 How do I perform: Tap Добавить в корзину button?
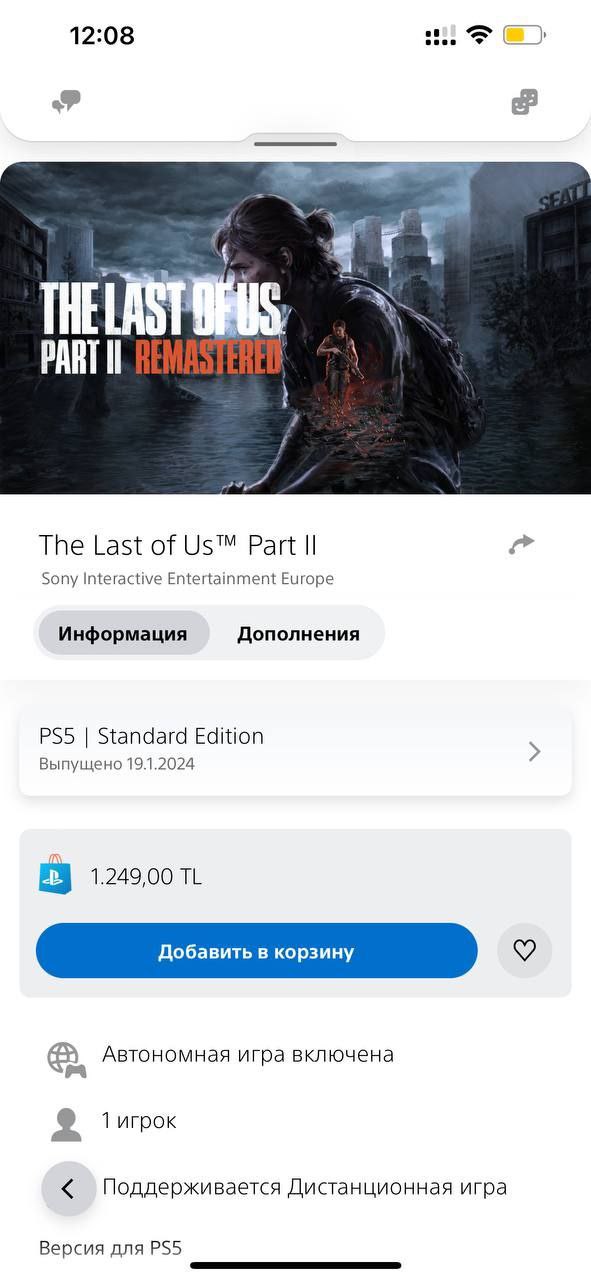coord(257,950)
